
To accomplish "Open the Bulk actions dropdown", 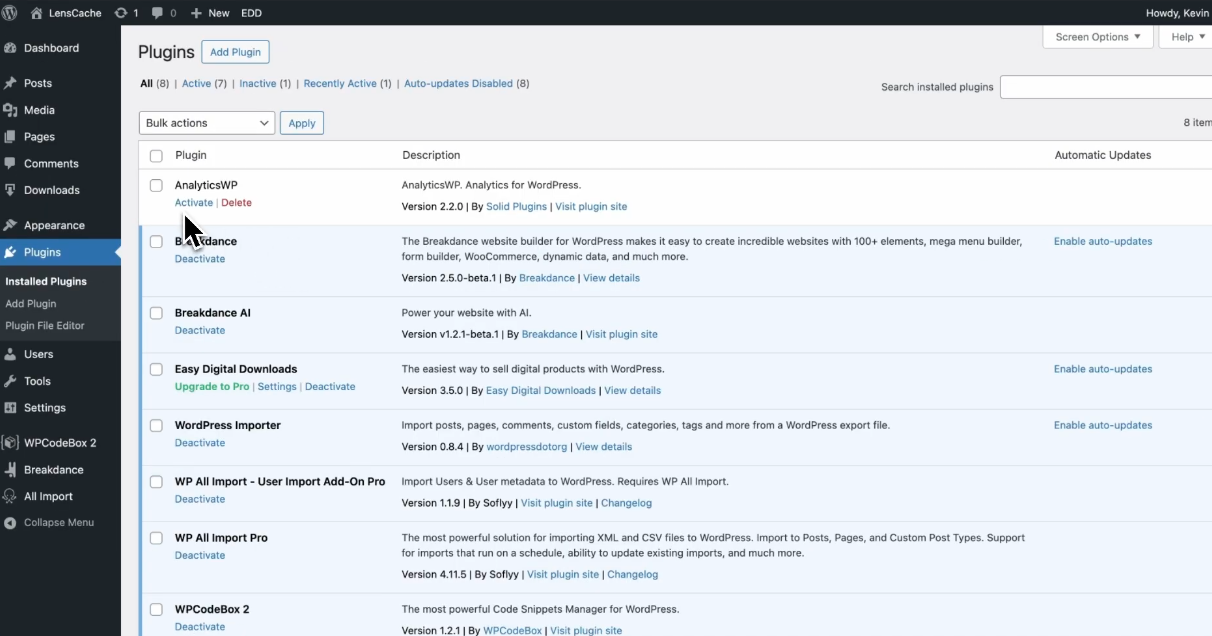I will click(x=206, y=123).
